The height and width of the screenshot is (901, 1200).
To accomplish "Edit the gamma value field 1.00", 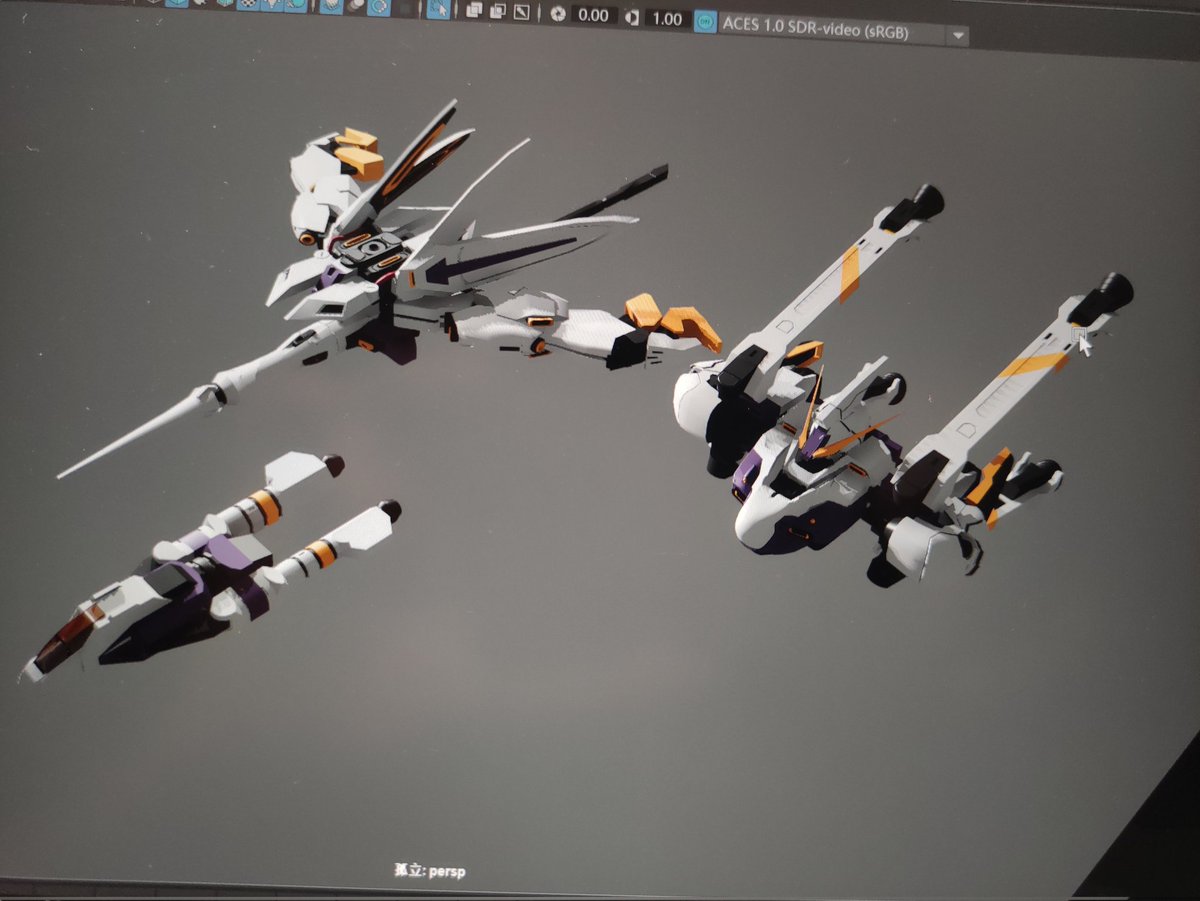I will pos(665,18).
